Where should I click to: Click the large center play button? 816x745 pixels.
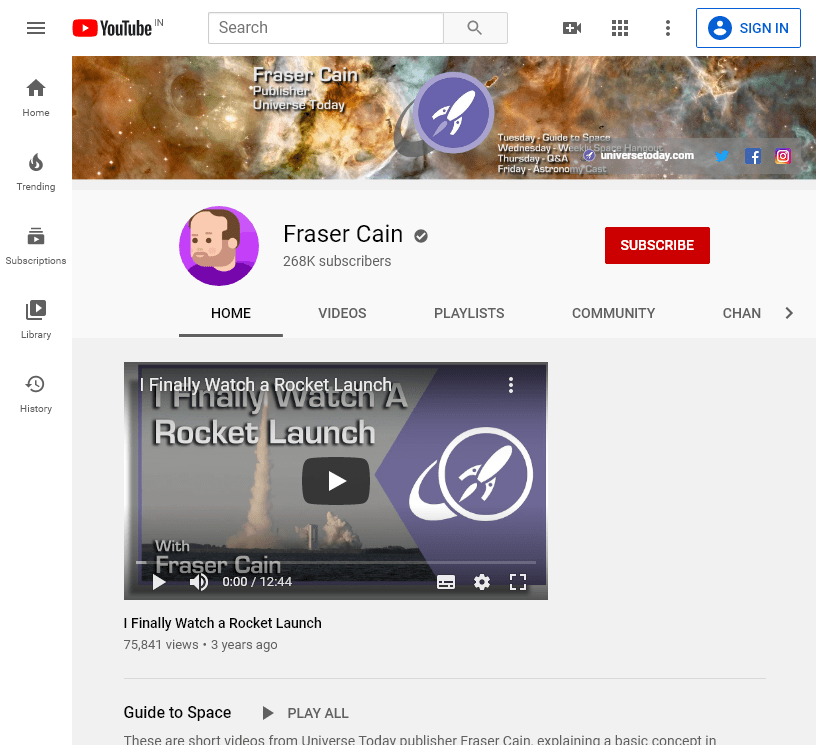coord(336,481)
